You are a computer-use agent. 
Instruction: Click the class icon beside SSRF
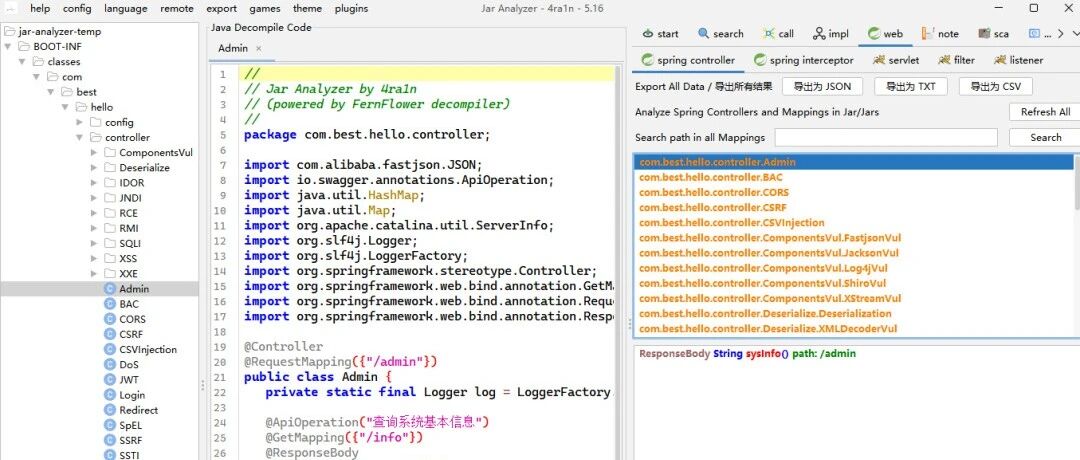point(110,440)
